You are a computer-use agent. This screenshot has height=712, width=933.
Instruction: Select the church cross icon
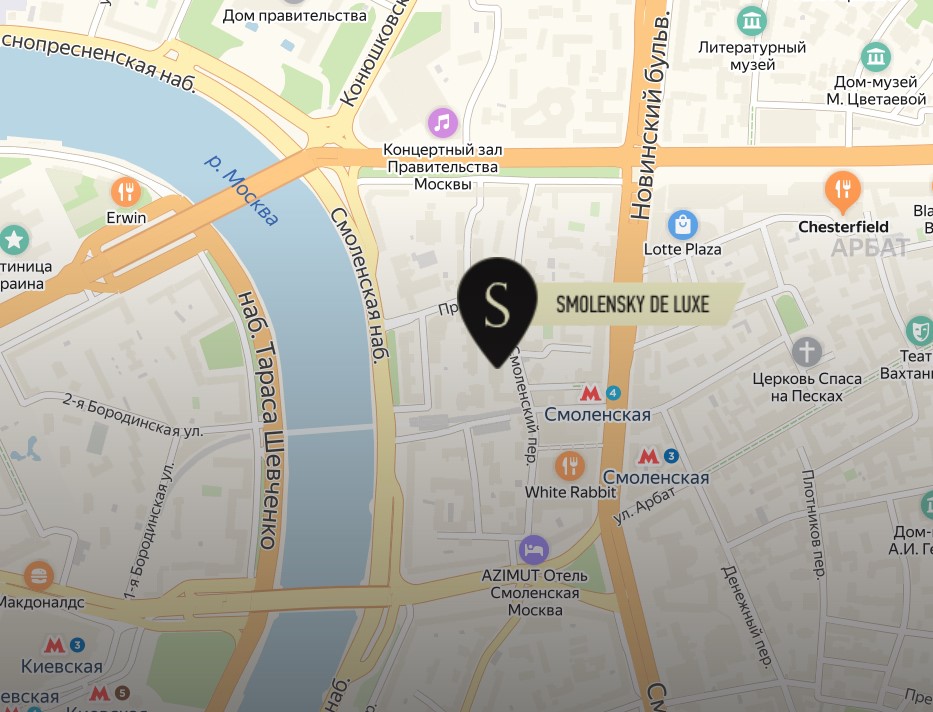pyautogui.click(x=806, y=352)
